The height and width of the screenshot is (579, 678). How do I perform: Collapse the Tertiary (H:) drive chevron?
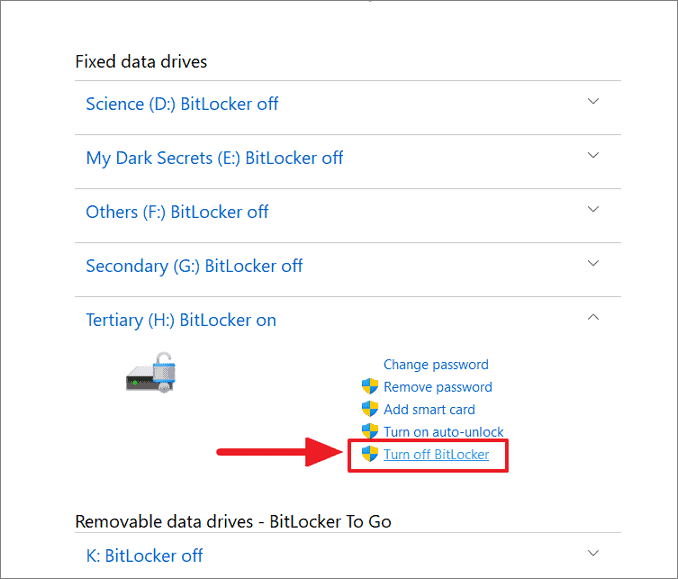pos(593,317)
